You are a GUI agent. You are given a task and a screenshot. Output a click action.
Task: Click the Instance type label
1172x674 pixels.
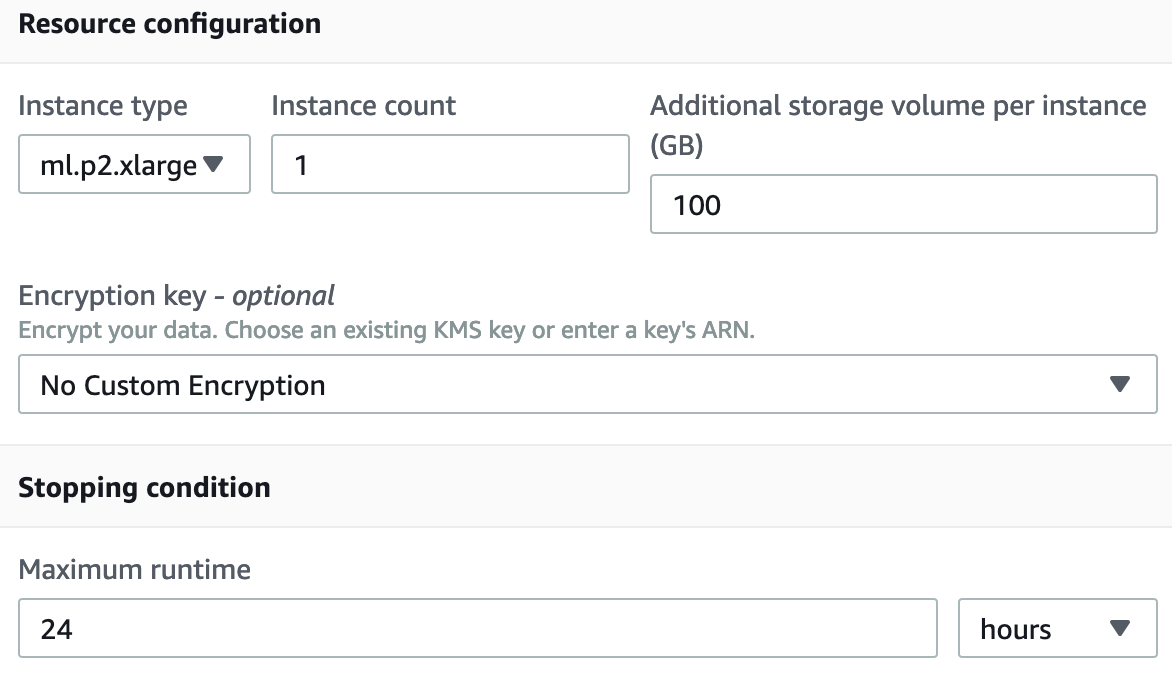click(103, 106)
